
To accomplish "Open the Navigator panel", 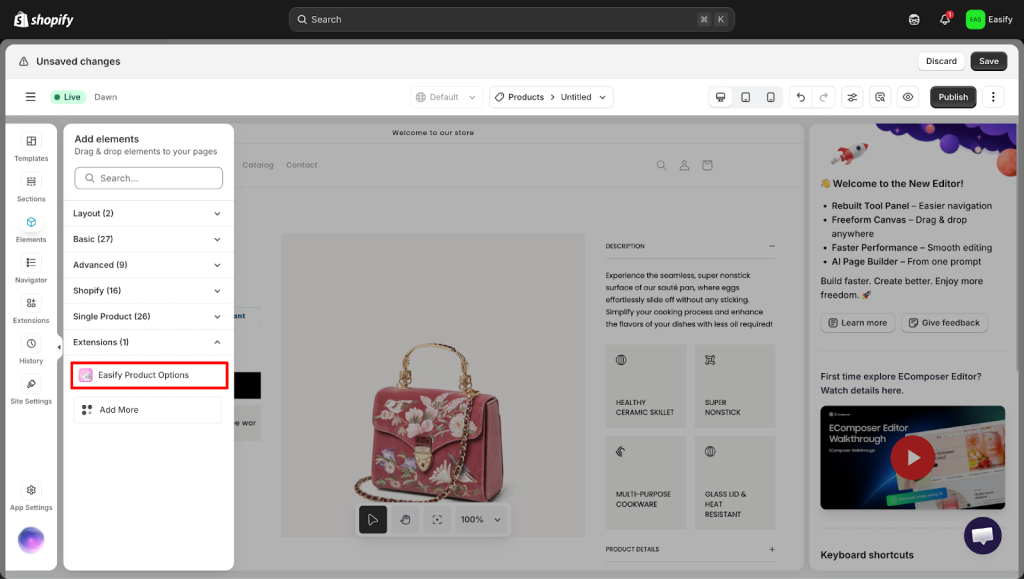I will tap(31, 268).
